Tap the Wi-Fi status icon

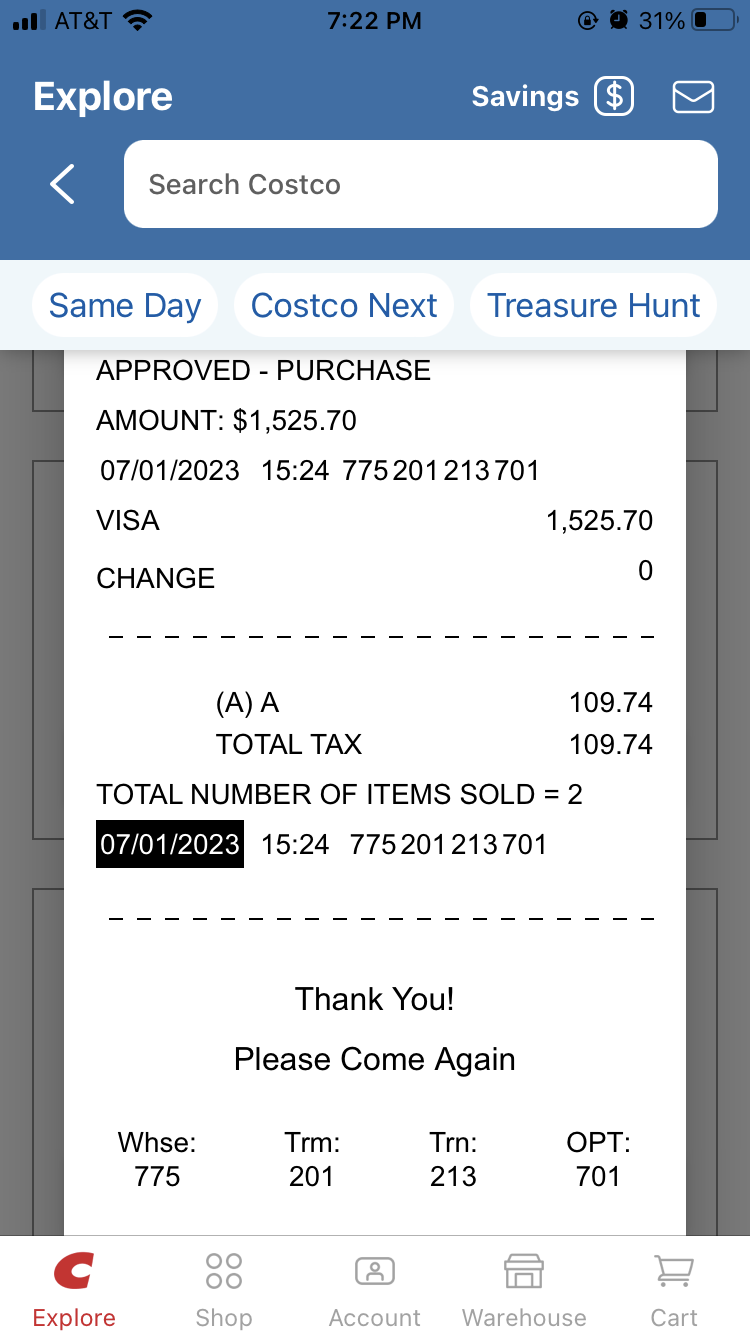(135, 21)
